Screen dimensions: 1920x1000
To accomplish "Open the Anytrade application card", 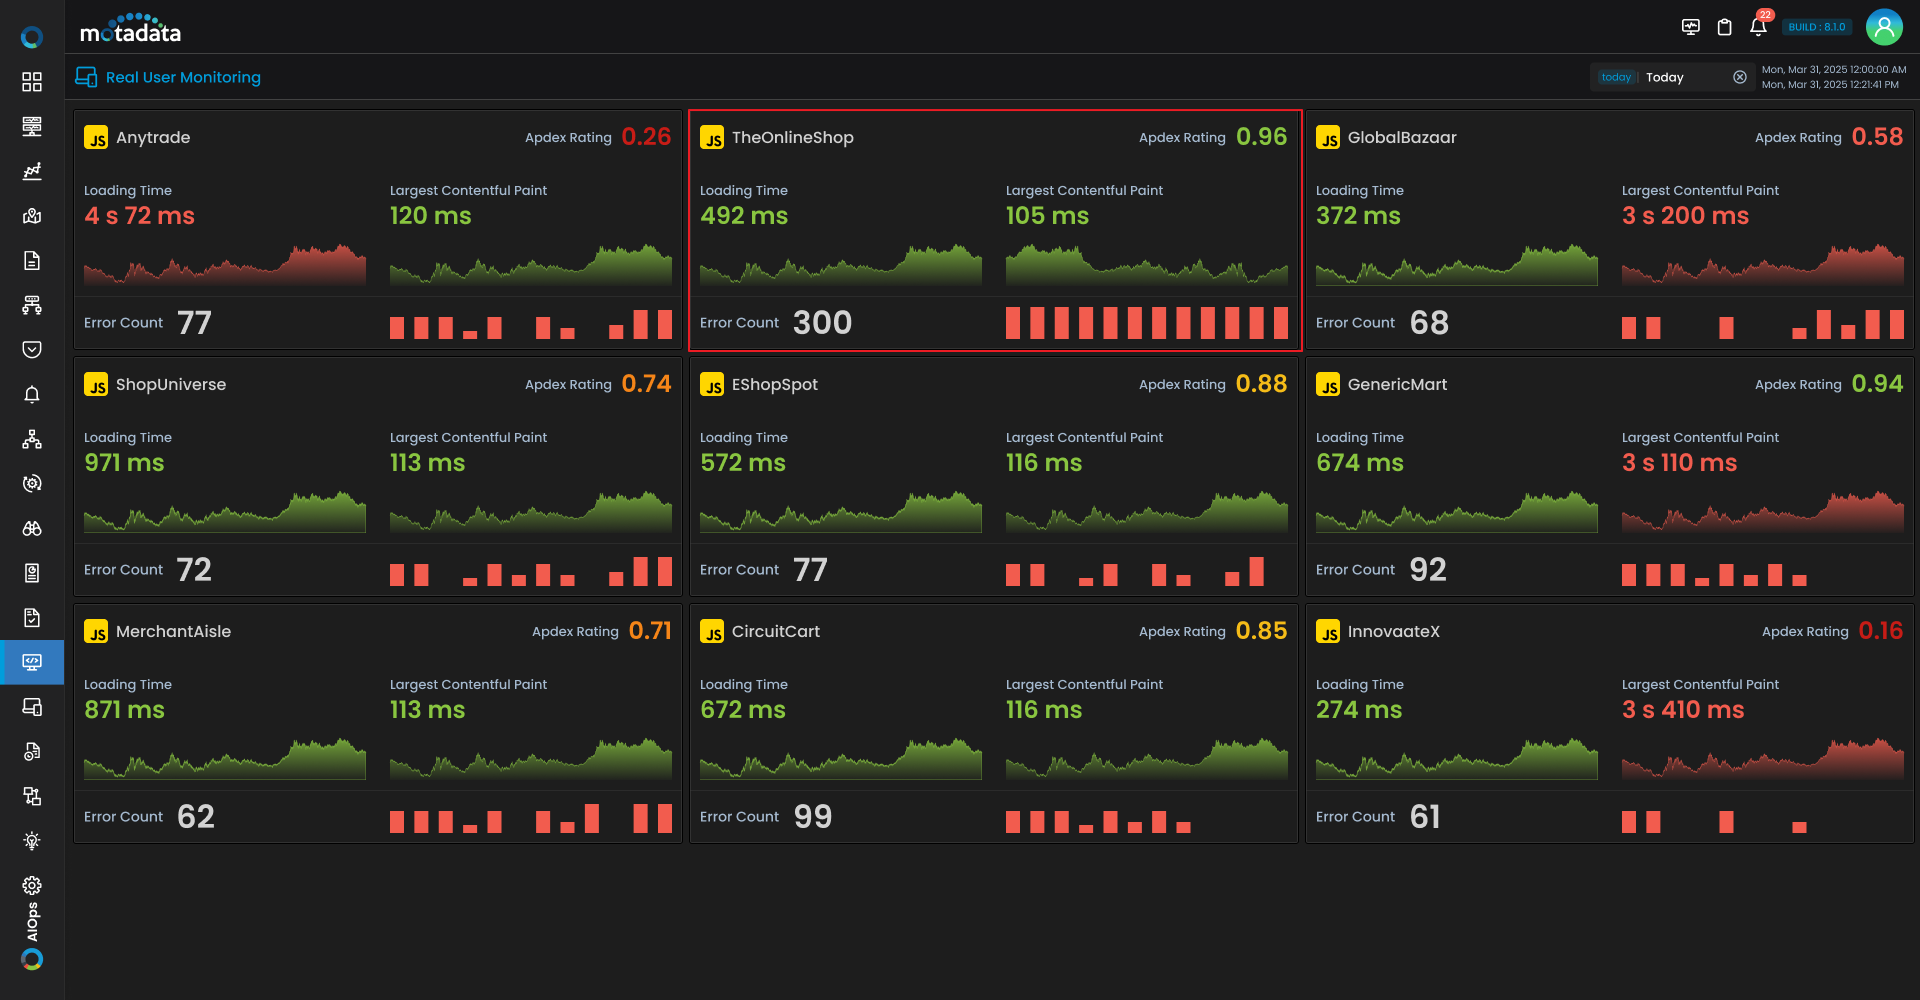I will (153, 138).
